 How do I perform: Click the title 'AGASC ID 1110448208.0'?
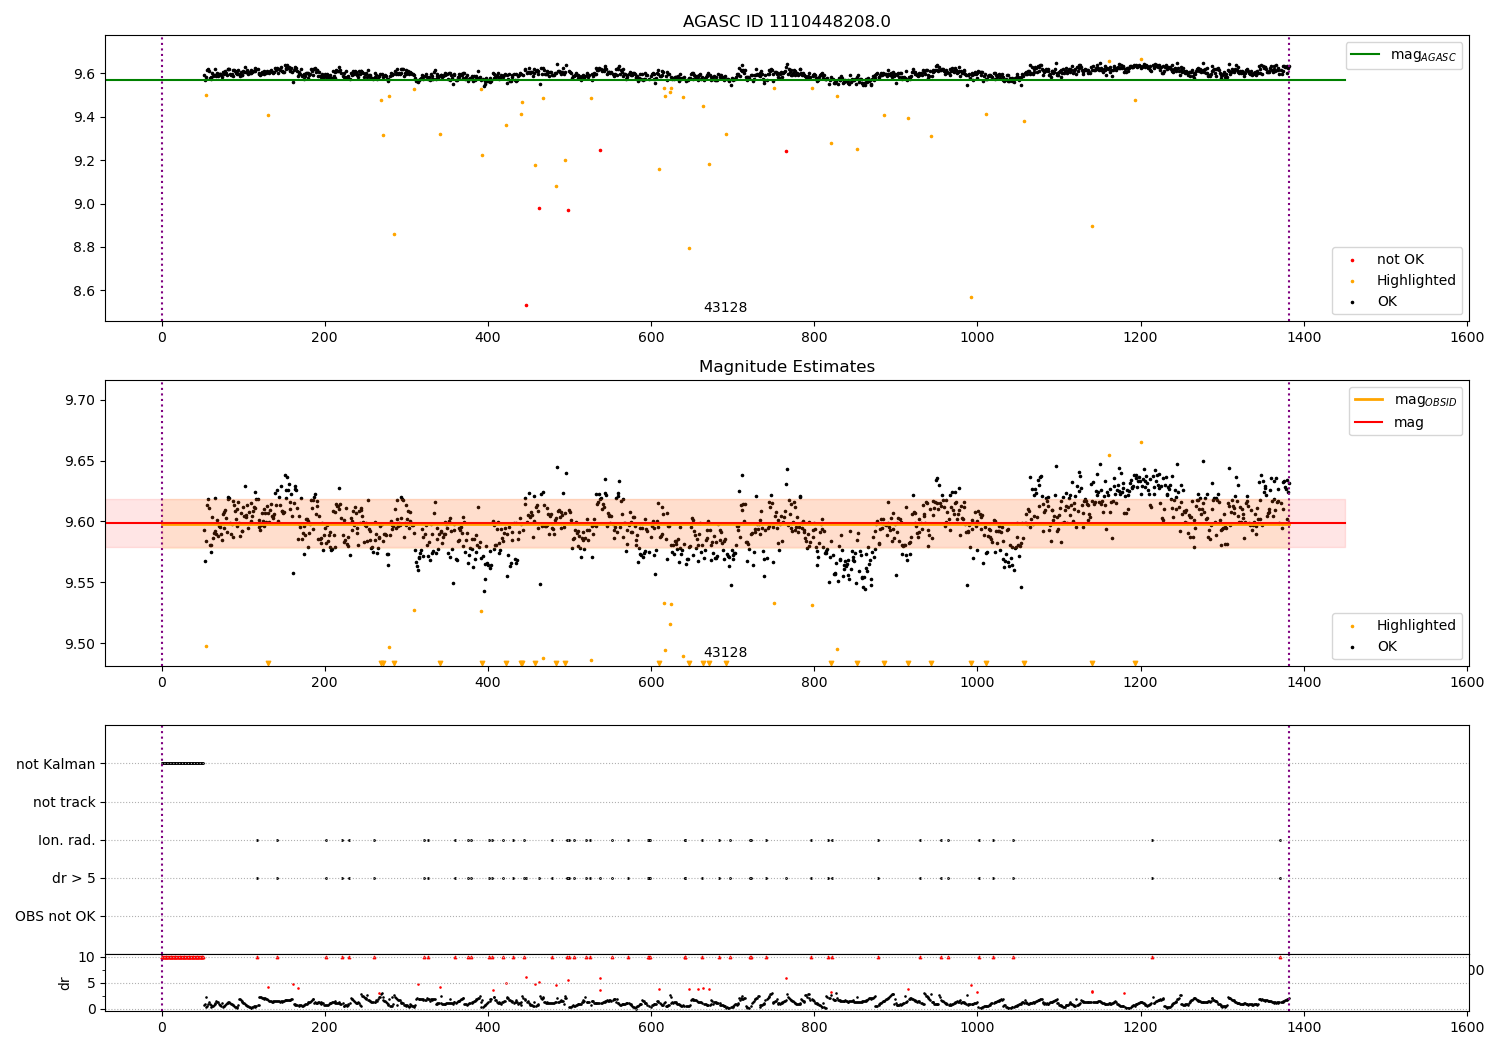(x=786, y=21)
